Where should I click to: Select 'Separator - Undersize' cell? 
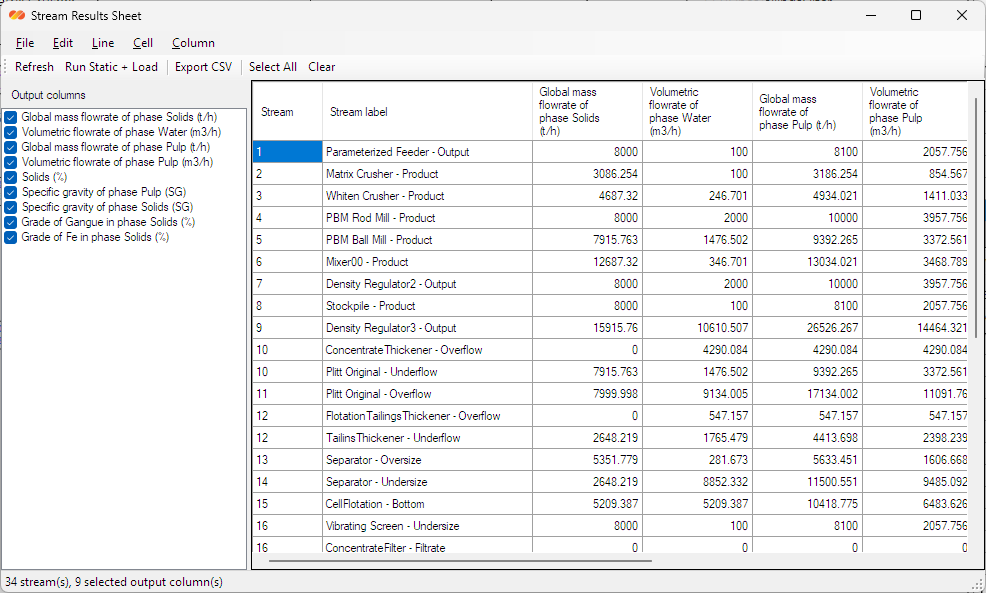(427, 482)
